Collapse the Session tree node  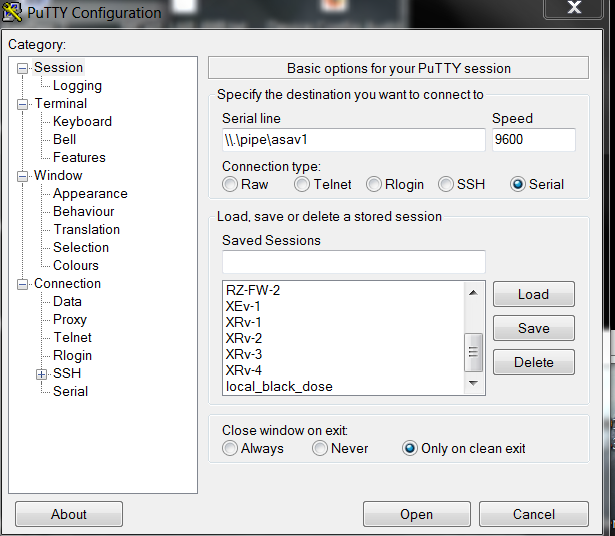(x=22, y=69)
